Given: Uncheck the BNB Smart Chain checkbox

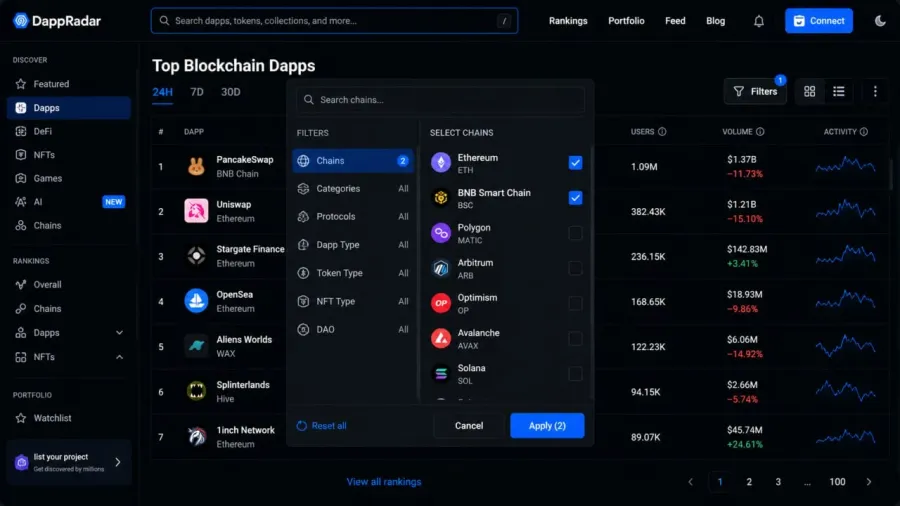Looking at the screenshot, I should [x=575, y=198].
